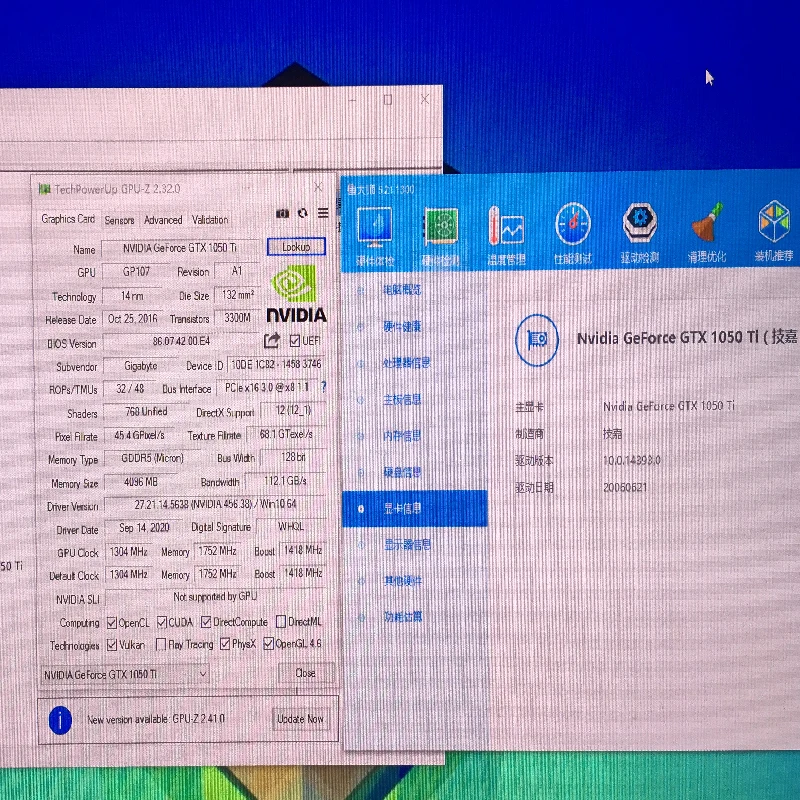Open 驱动检测 driver detection icon
Viewport: 800px width, 800px height.
(640, 233)
